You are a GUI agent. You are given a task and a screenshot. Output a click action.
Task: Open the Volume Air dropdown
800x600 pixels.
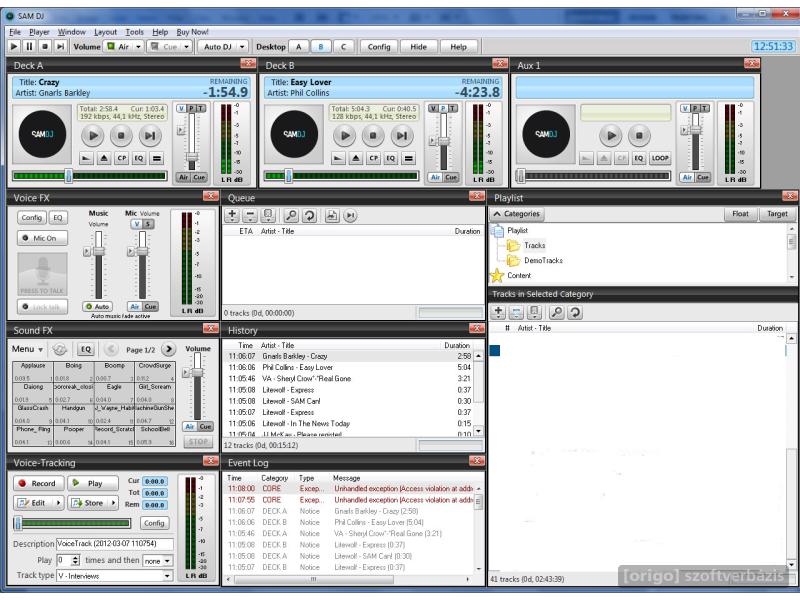[138, 46]
